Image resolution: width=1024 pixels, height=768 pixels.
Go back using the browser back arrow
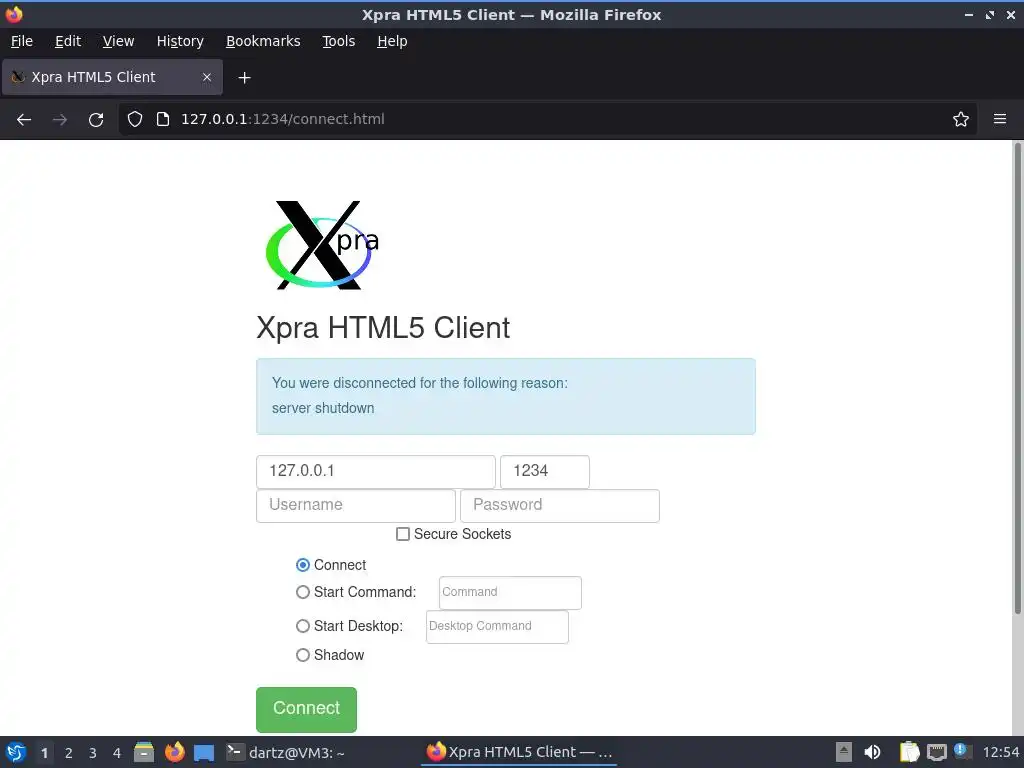(x=24, y=120)
